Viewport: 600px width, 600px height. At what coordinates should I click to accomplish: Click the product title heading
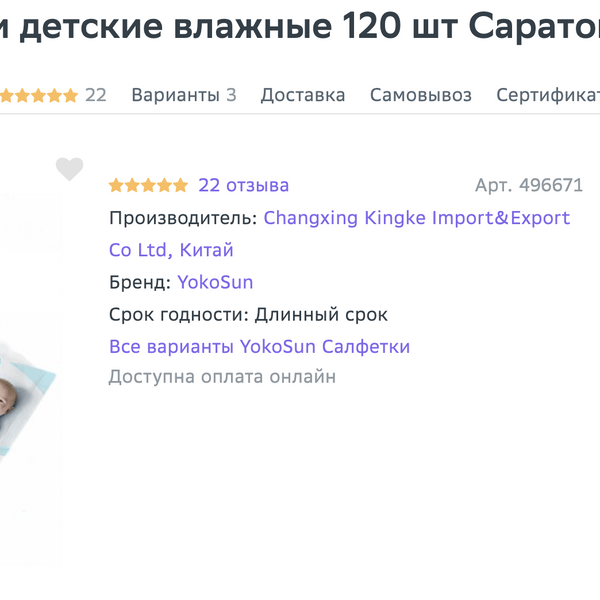tap(300, 30)
